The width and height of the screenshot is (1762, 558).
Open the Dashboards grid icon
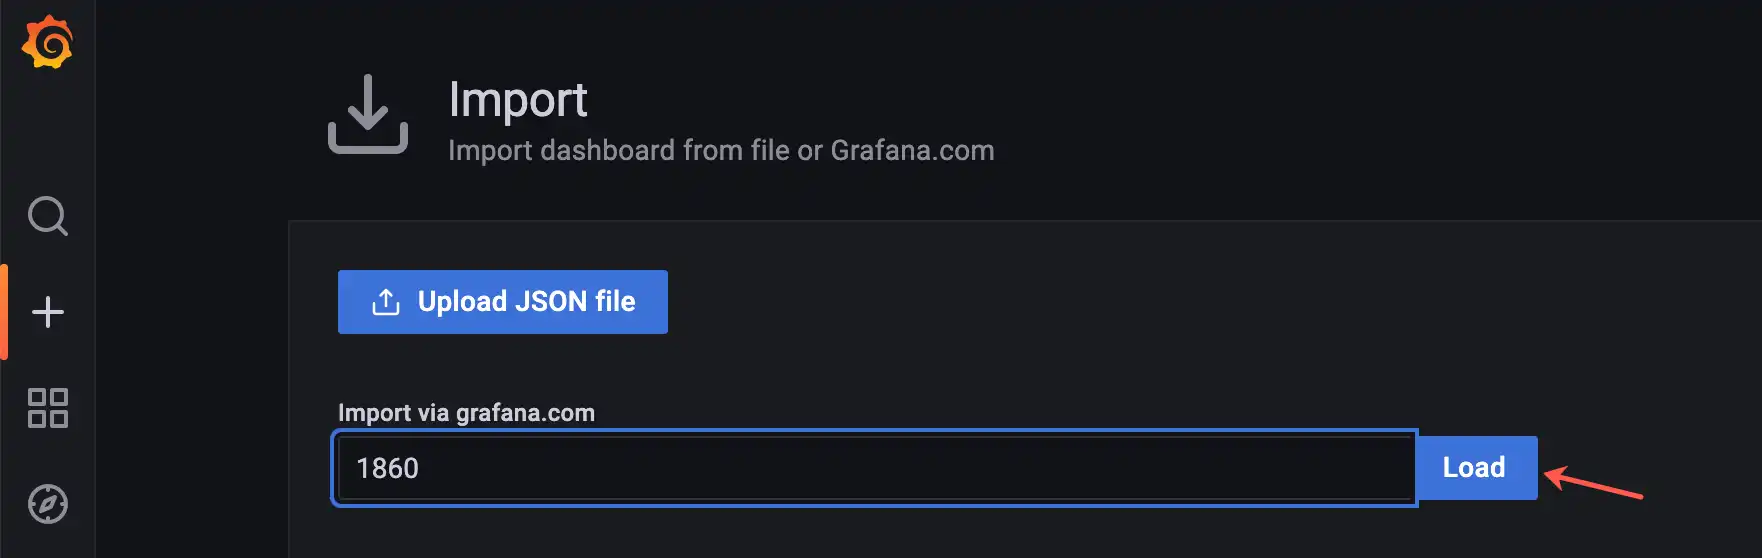pyautogui.click(x=48, y=408)
